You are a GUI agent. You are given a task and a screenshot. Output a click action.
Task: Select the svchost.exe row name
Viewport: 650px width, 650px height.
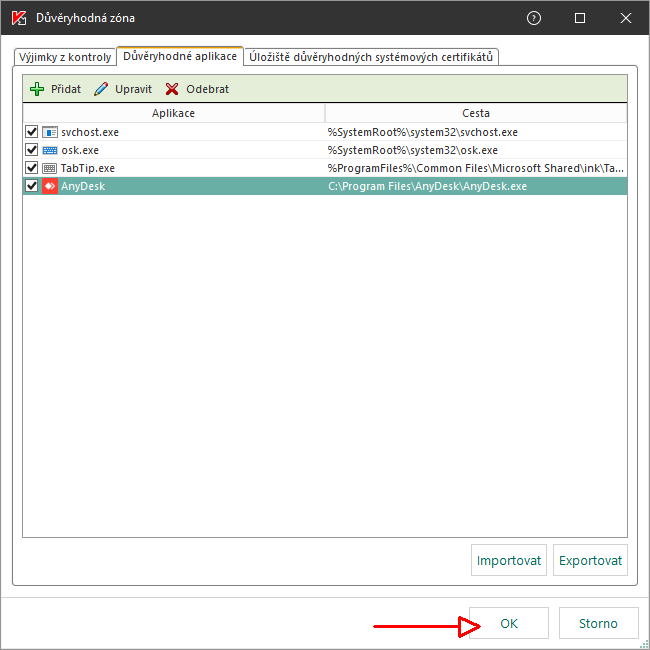click(90, 132)
